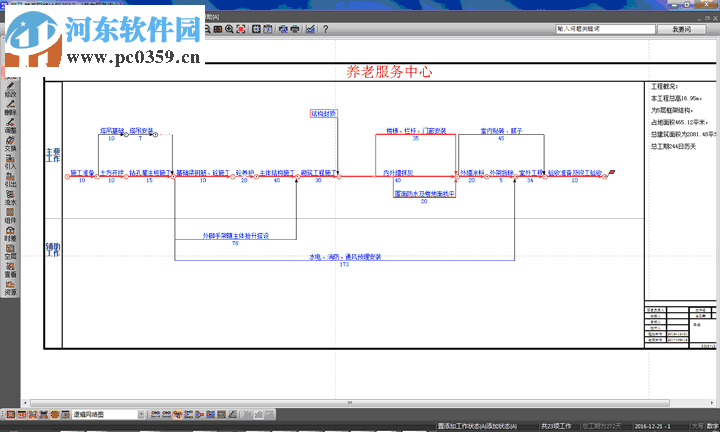Select the 组件 (component) tool in sidebar
Viewport: 720px width, 432px height.
(x=10, y=216)
